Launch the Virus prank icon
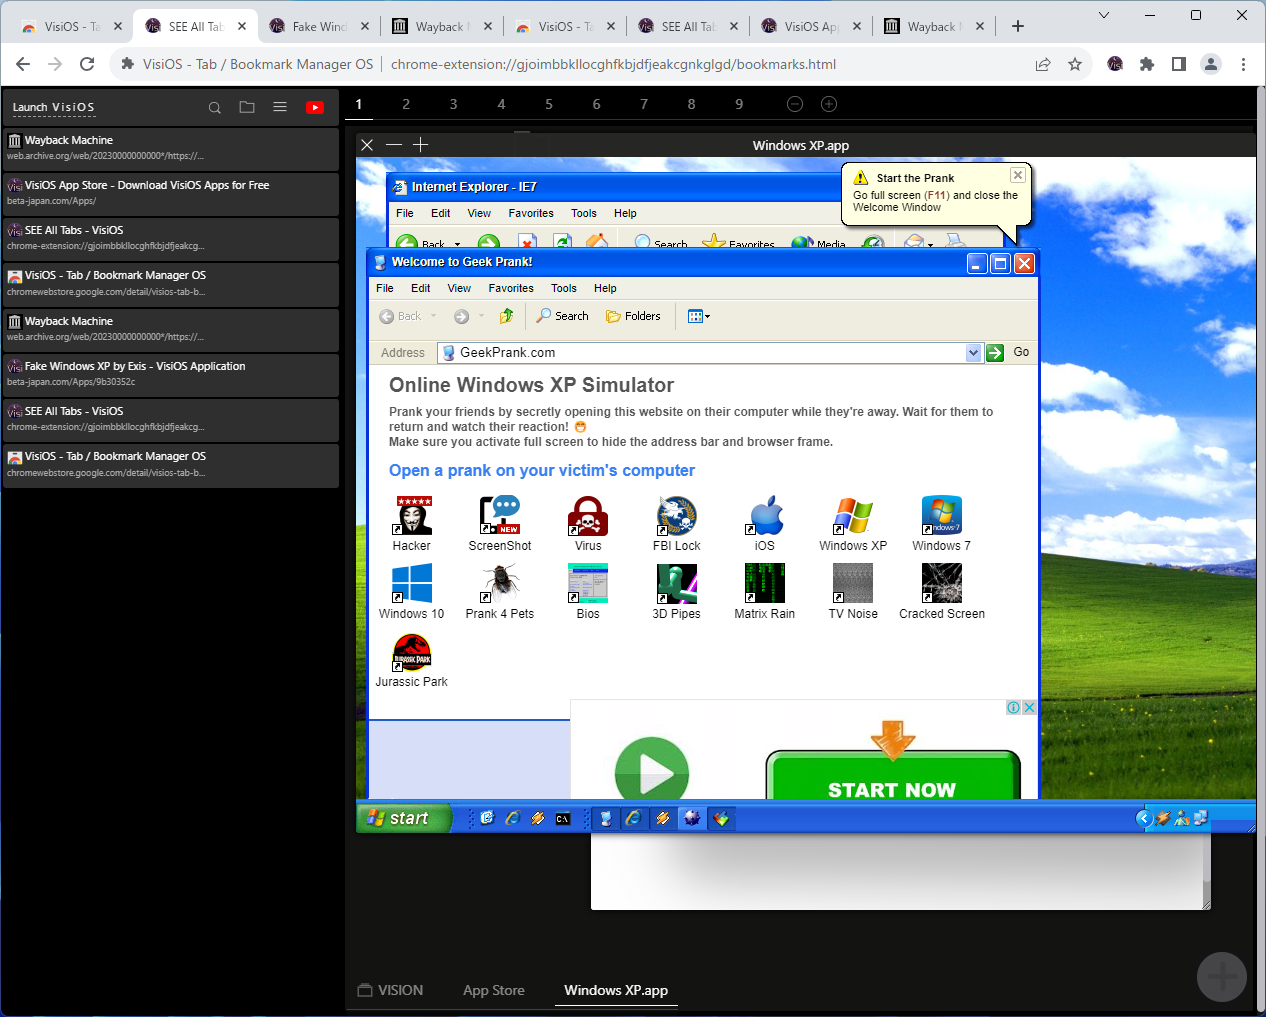Image resolution: width=1266 pixels, height=1017 pixels. coord(587,516)
